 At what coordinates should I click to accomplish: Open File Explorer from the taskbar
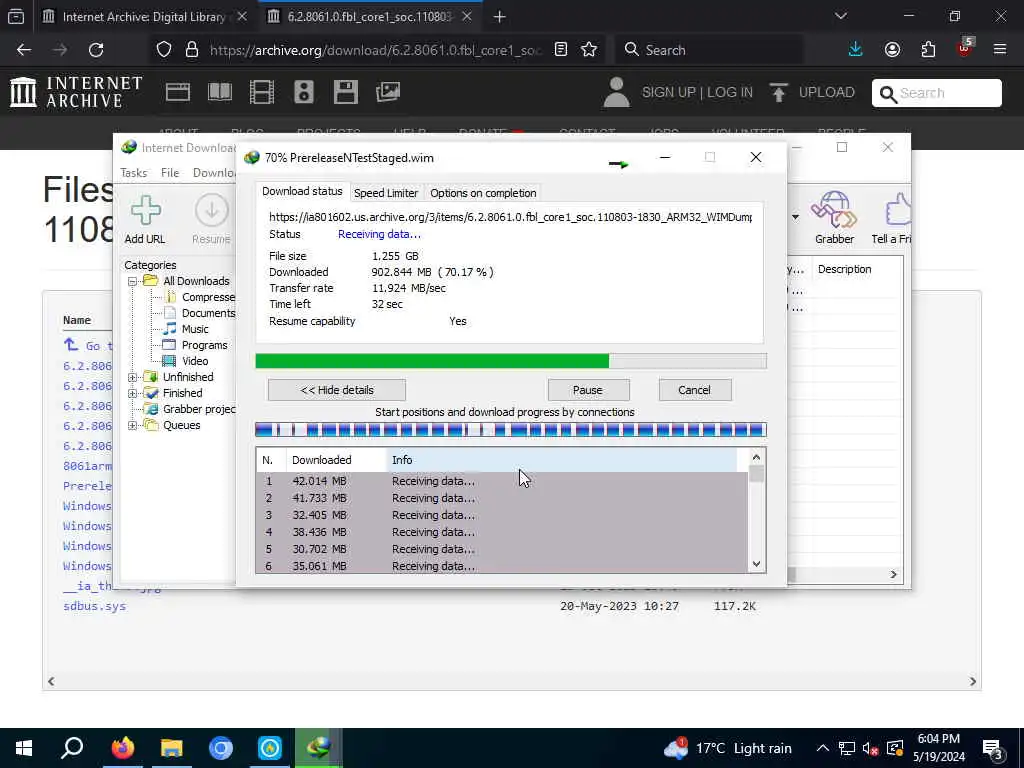click(x=172, y=748)
